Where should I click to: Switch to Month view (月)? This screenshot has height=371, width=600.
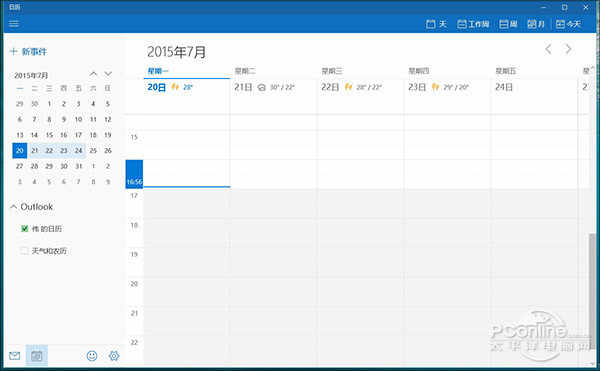click(x=536, y=24)
